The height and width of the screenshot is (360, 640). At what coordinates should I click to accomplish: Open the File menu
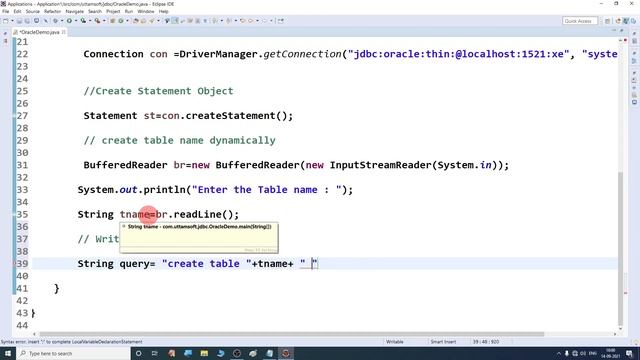(x=5, y=11)
